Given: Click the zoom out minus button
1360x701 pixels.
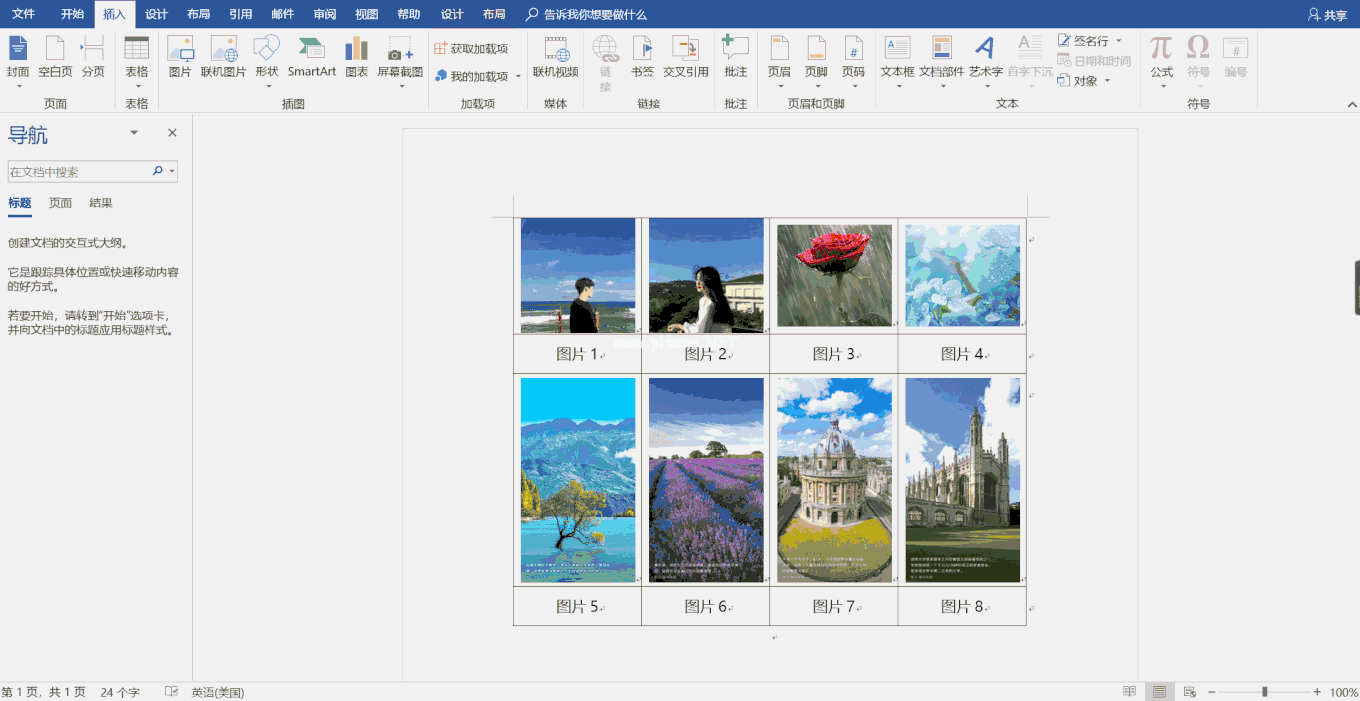Looking at the screenshot, I should pos(1211,692).
